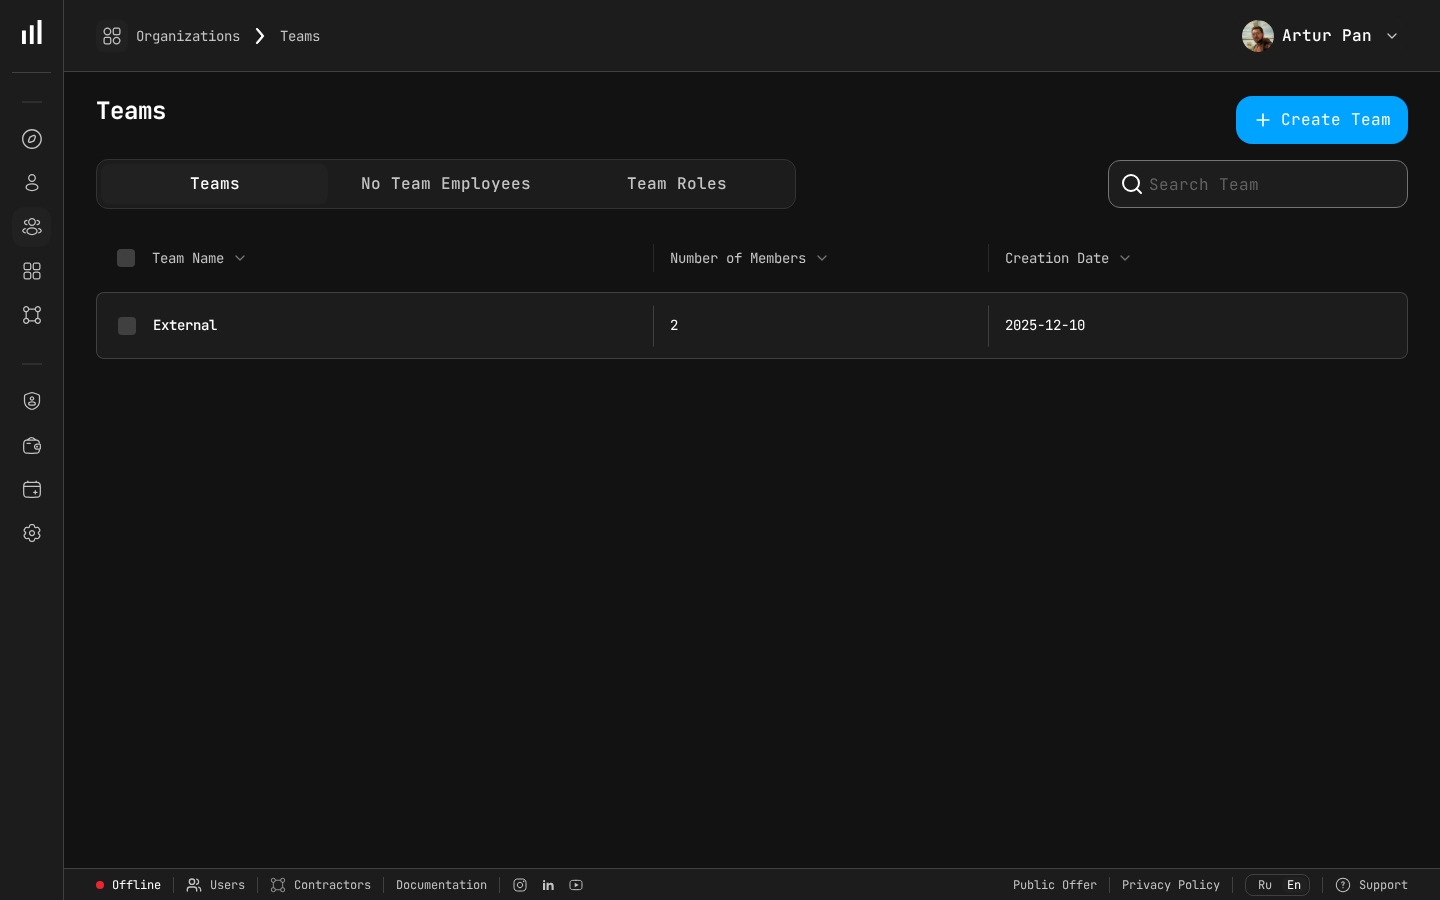Expand the Team Name sort dropdown

click(240, 258)
